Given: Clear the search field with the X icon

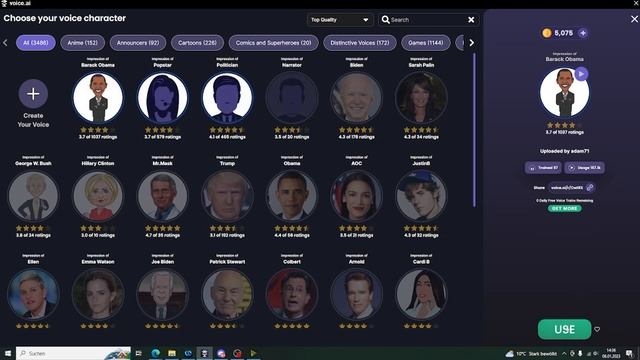Looking at the screenshot, I should click(x=471, y=20).
